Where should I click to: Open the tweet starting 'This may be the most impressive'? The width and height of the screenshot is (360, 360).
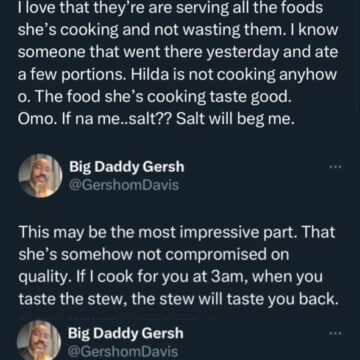pos(177,266)
